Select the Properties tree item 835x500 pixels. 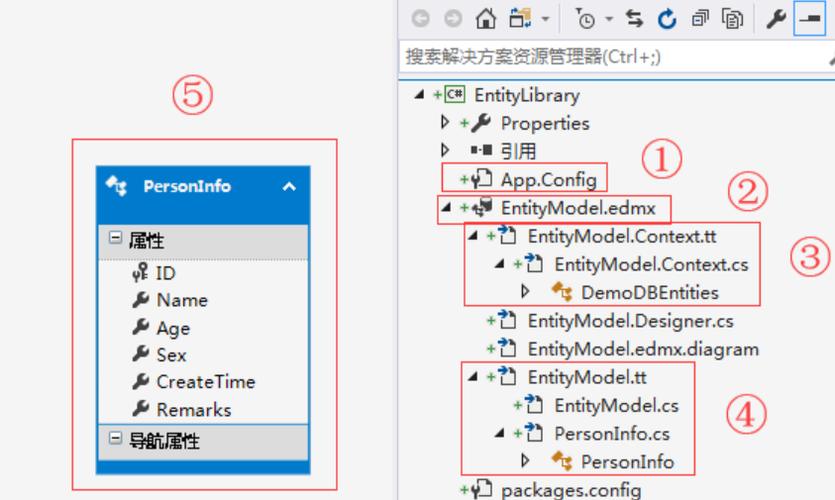[545, 123]
